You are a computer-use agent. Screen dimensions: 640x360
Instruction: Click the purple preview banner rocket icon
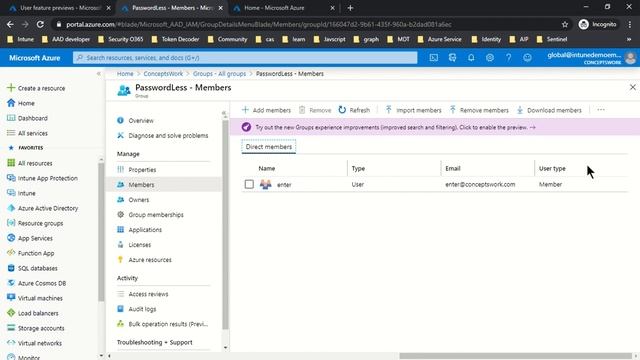pyautogui.click(x=246, y=127)
